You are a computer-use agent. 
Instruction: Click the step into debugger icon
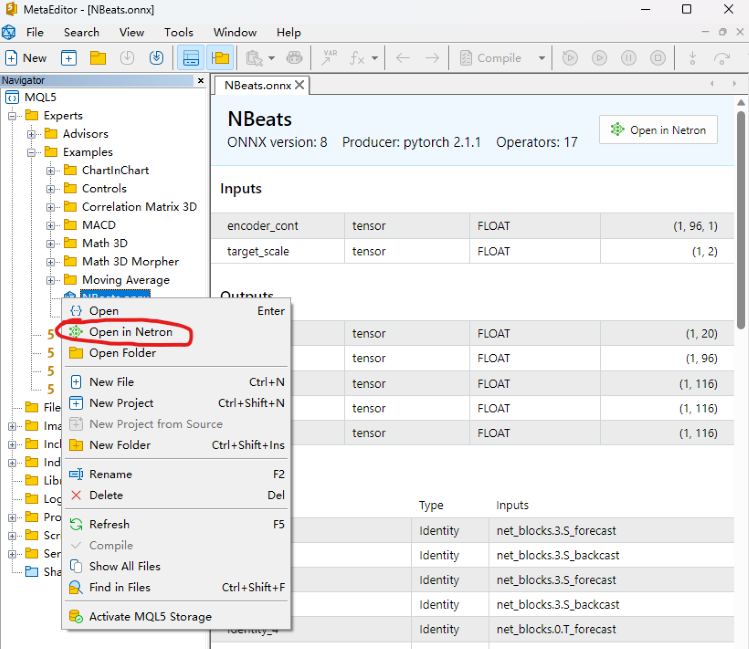692,58
